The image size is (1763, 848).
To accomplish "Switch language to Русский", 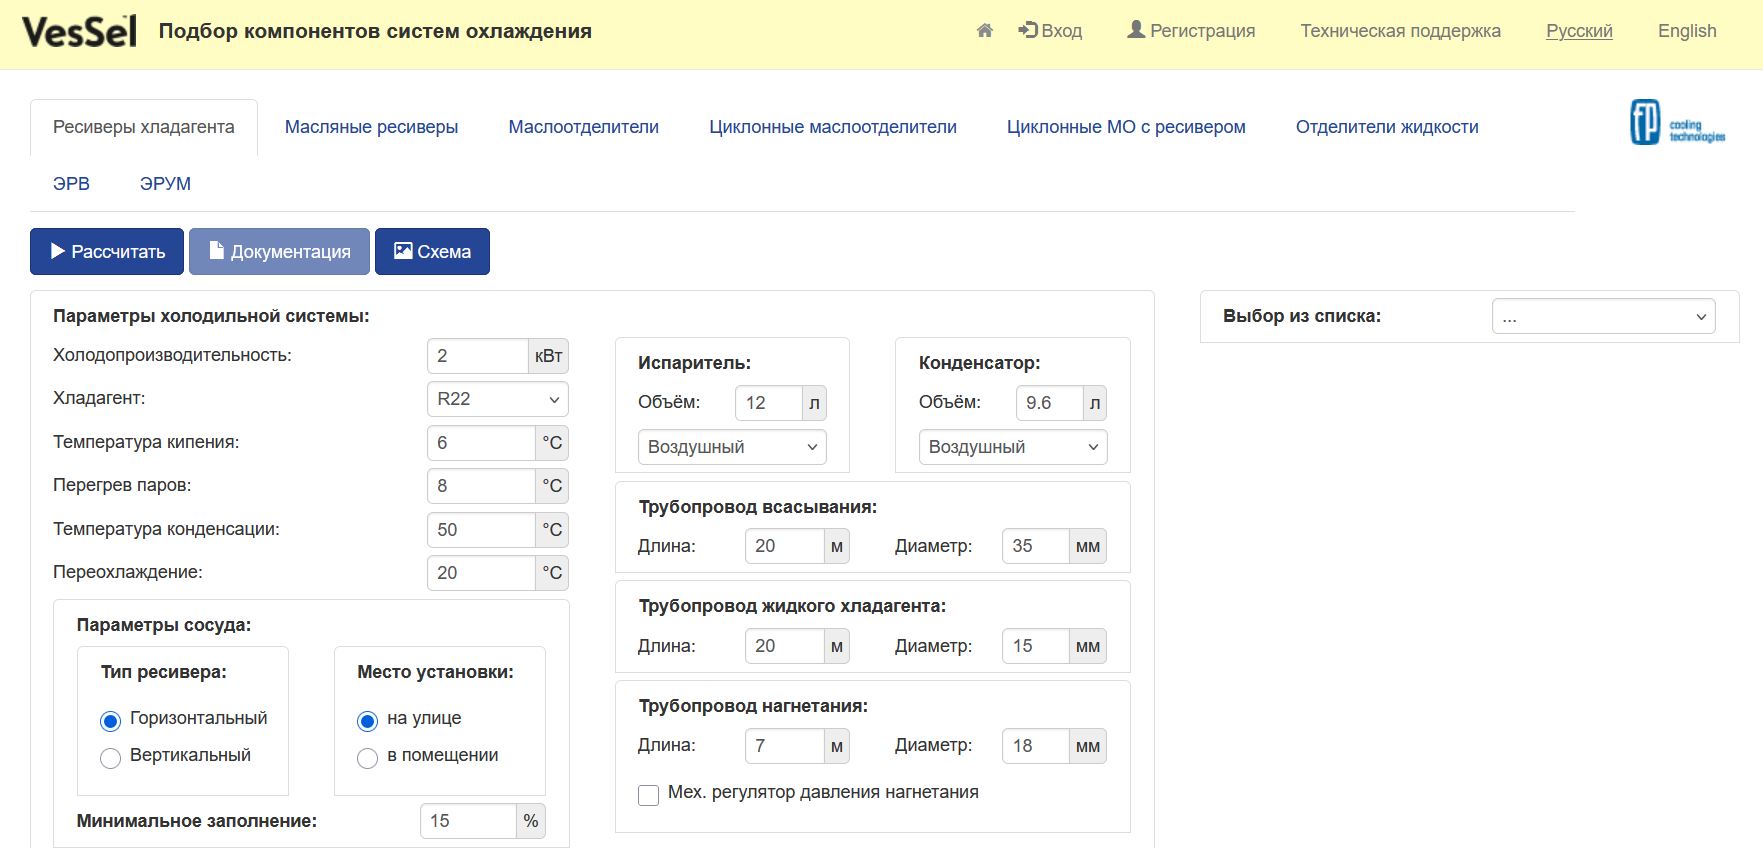I will 1579,31.
